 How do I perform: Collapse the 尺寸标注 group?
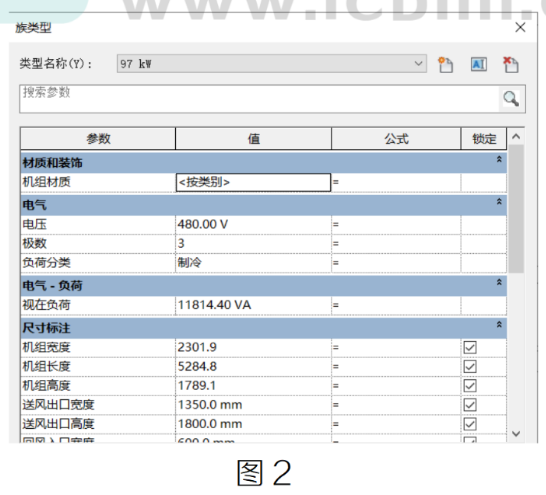(499, 325)
